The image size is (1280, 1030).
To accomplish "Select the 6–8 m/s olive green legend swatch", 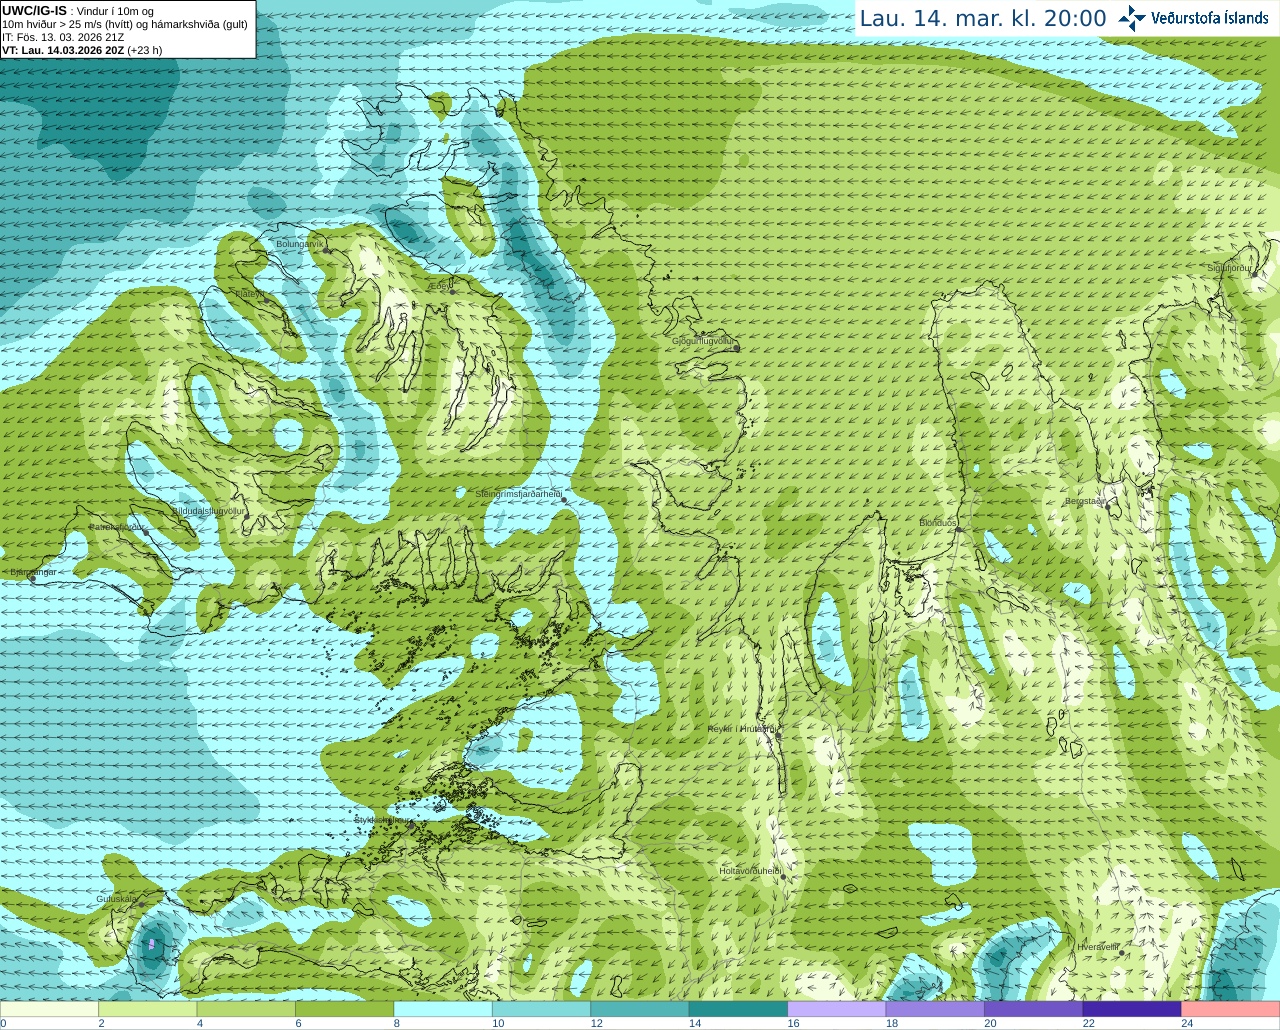I will tap(345, 1008).
